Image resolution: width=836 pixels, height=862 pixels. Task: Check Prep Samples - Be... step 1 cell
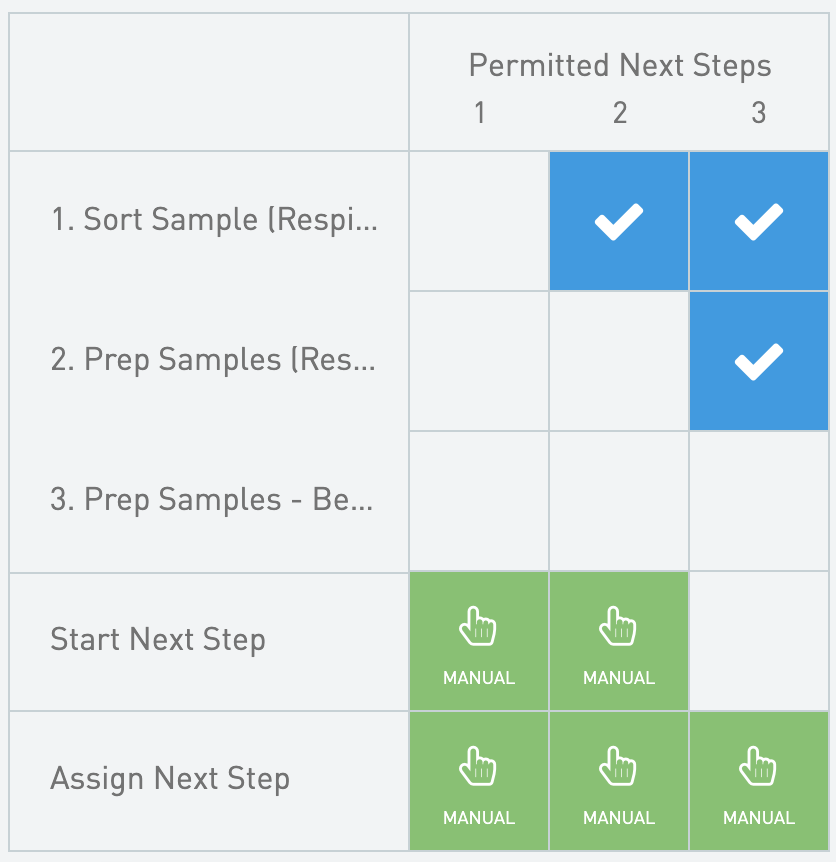point(479,501)
